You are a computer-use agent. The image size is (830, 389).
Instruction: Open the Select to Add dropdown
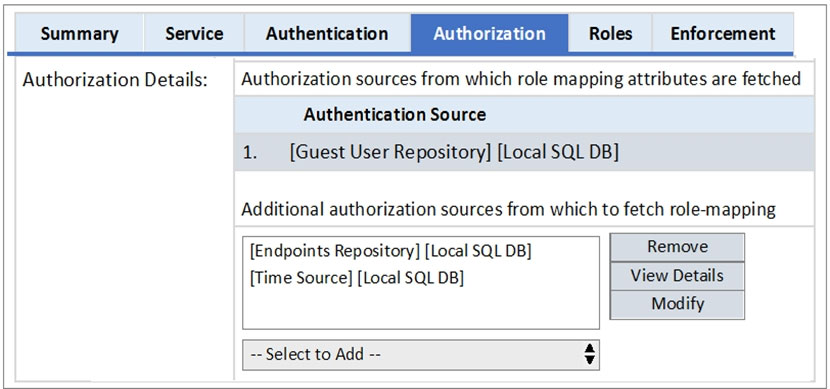(x=421, y=355)
